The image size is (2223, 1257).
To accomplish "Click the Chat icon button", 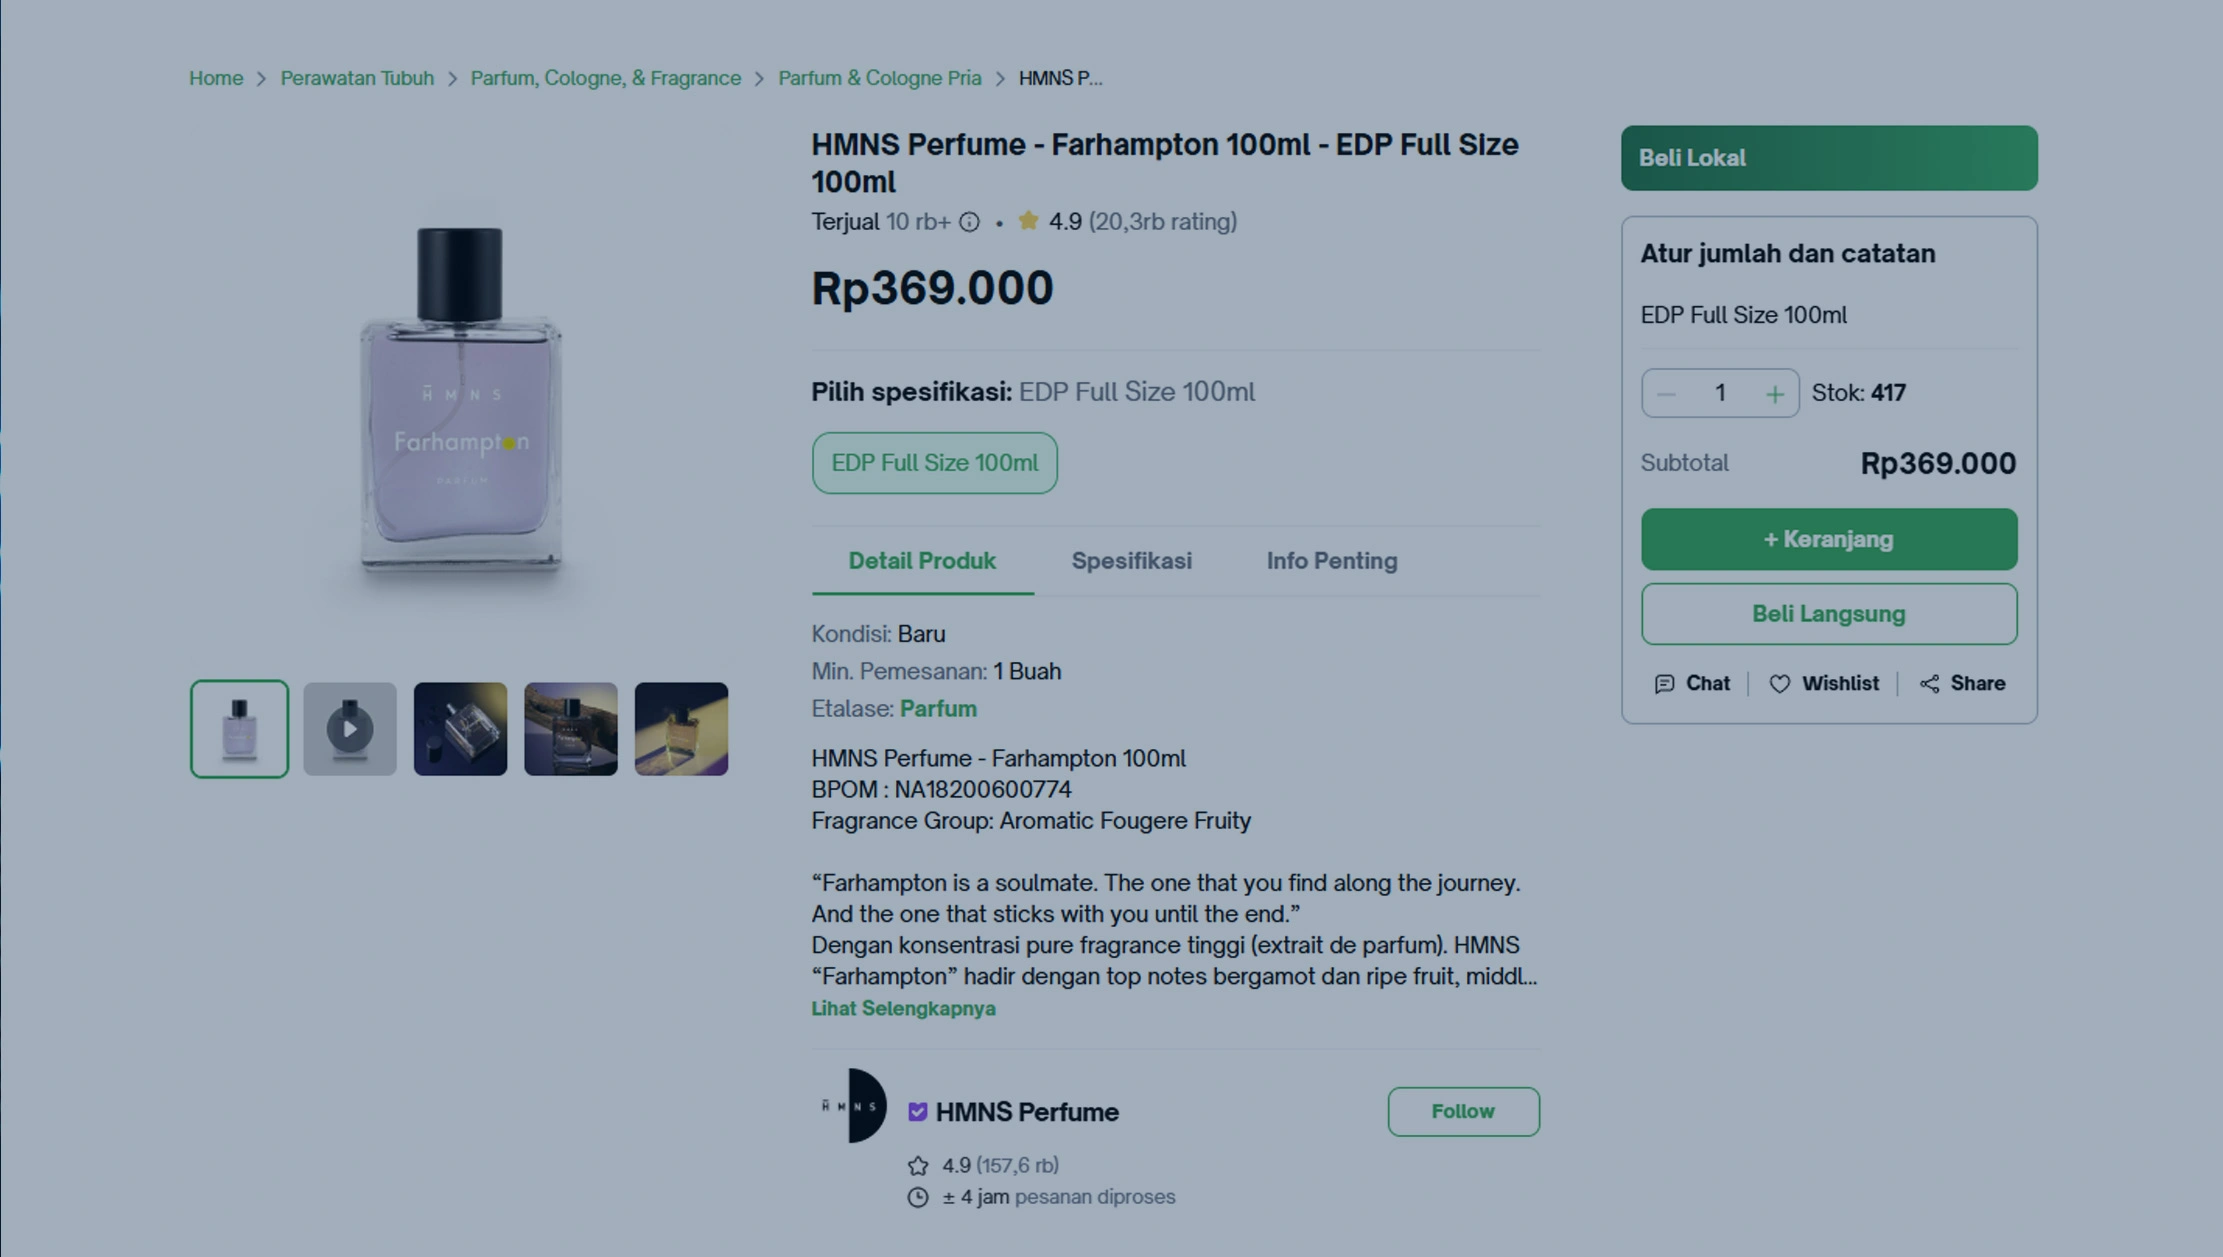I will (1664, 684).
